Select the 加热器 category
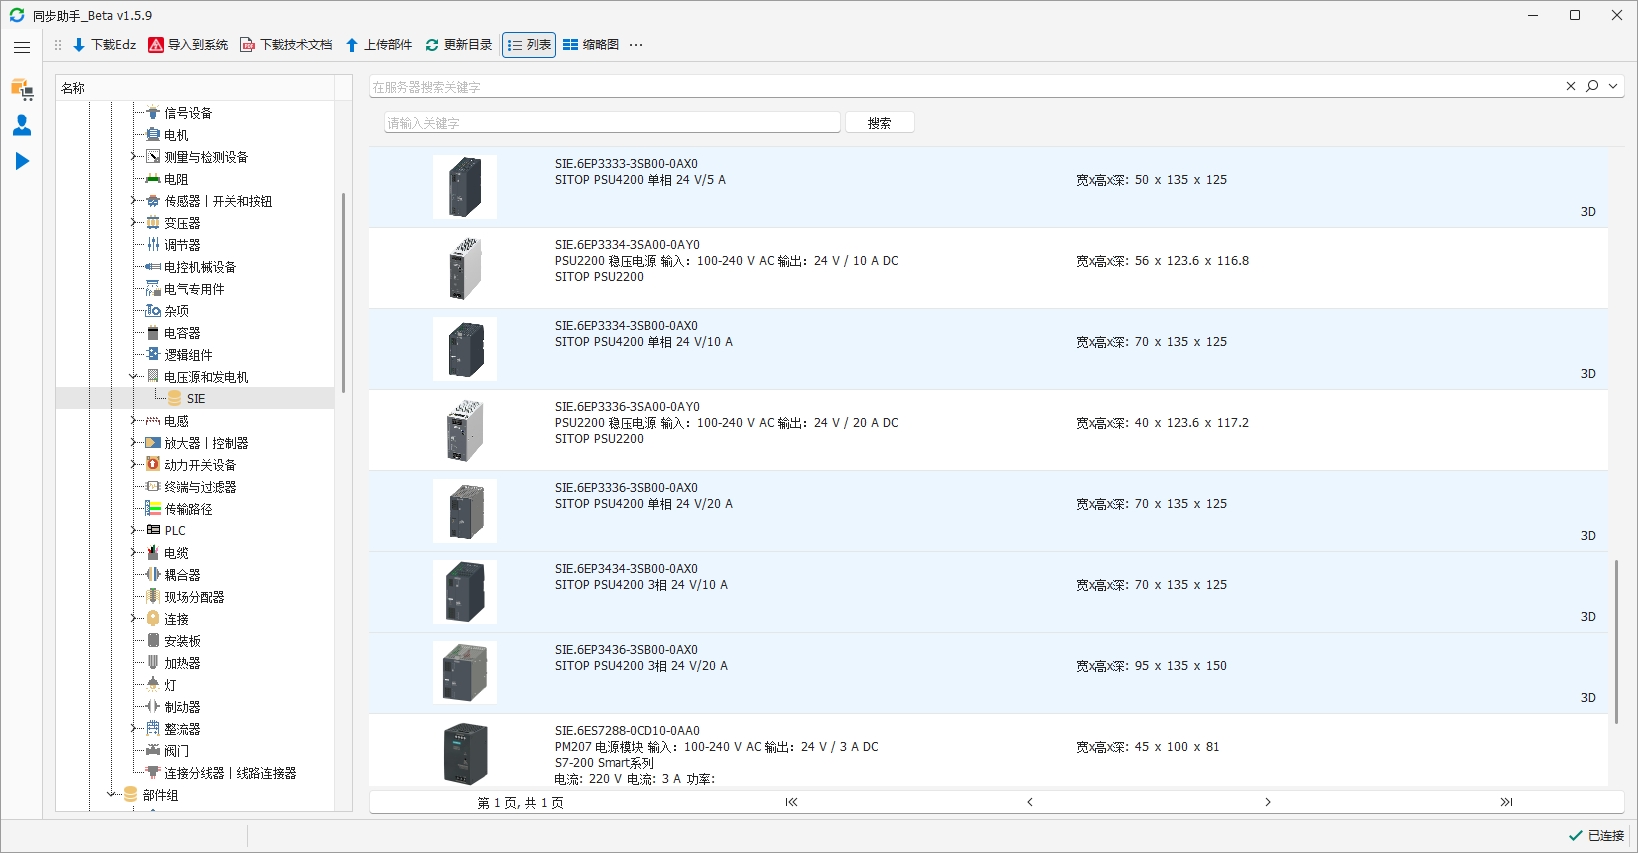This screenshot has height=853, width=1638. point(182,663)
